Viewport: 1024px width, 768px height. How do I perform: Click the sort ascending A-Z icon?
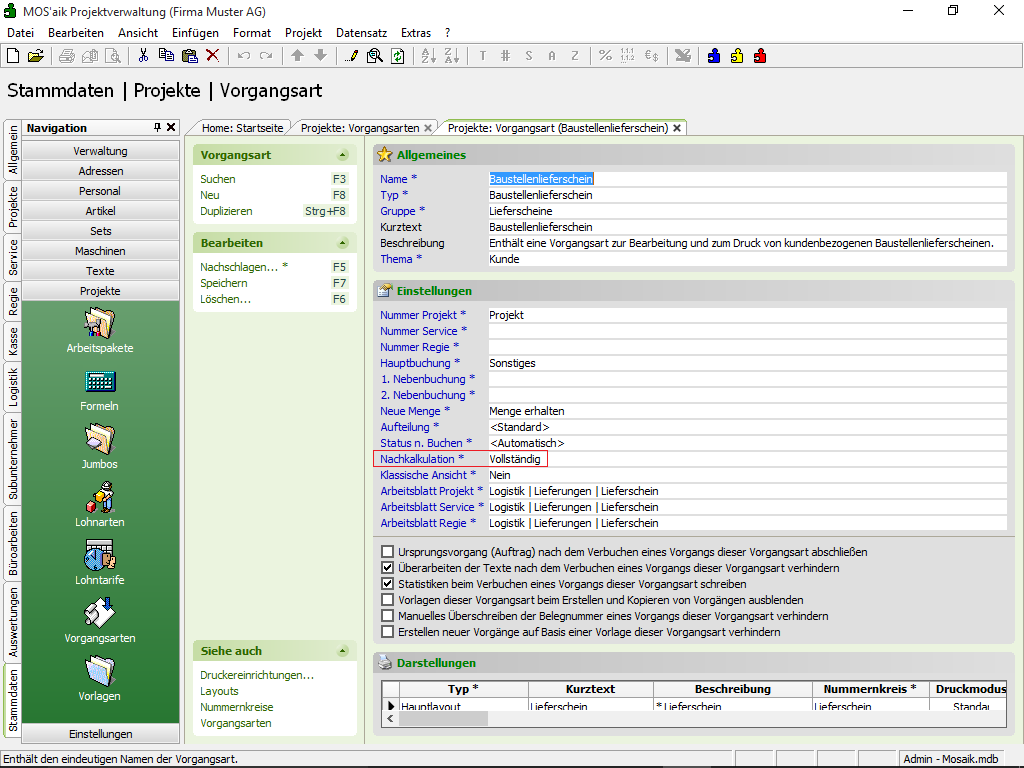428,56
